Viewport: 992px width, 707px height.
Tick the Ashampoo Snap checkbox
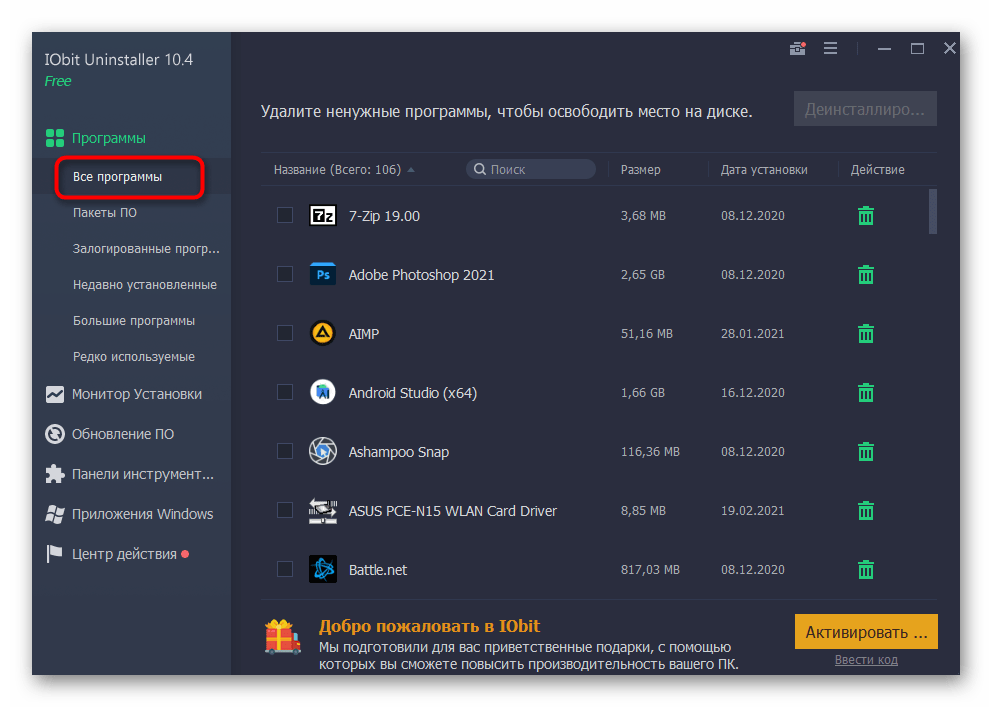(285, 451)
